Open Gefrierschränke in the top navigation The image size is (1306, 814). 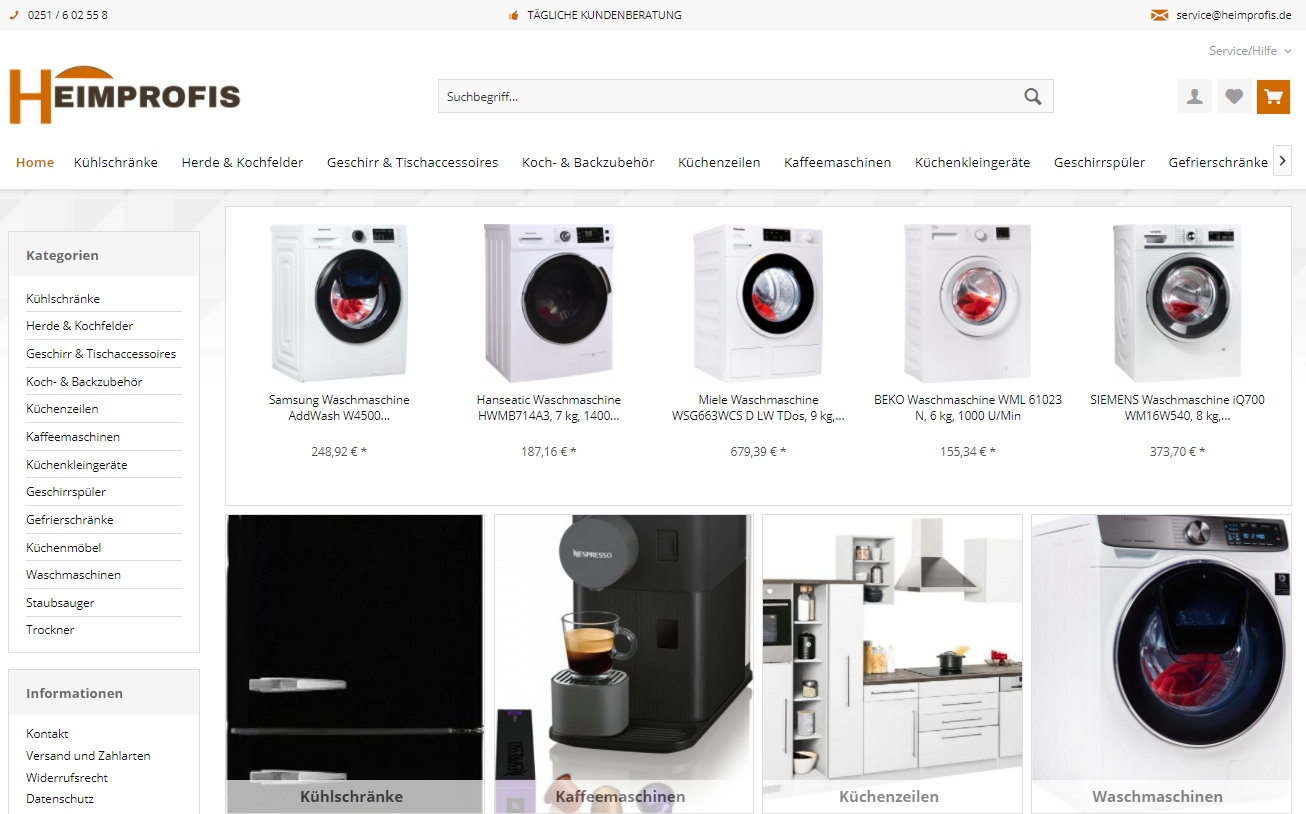coord(1218,162)
